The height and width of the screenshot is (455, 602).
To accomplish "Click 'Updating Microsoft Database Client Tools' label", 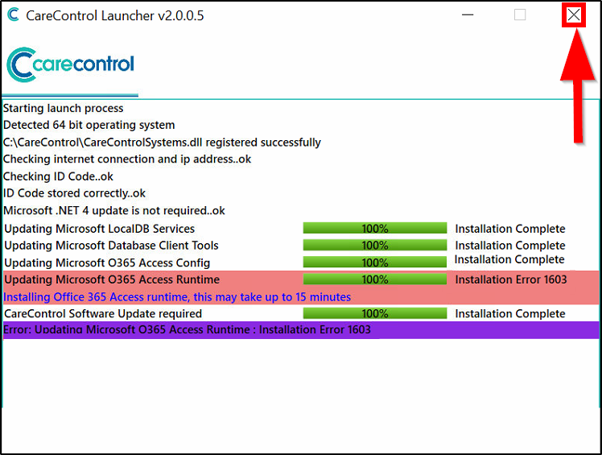I will [x=111, y=245].
